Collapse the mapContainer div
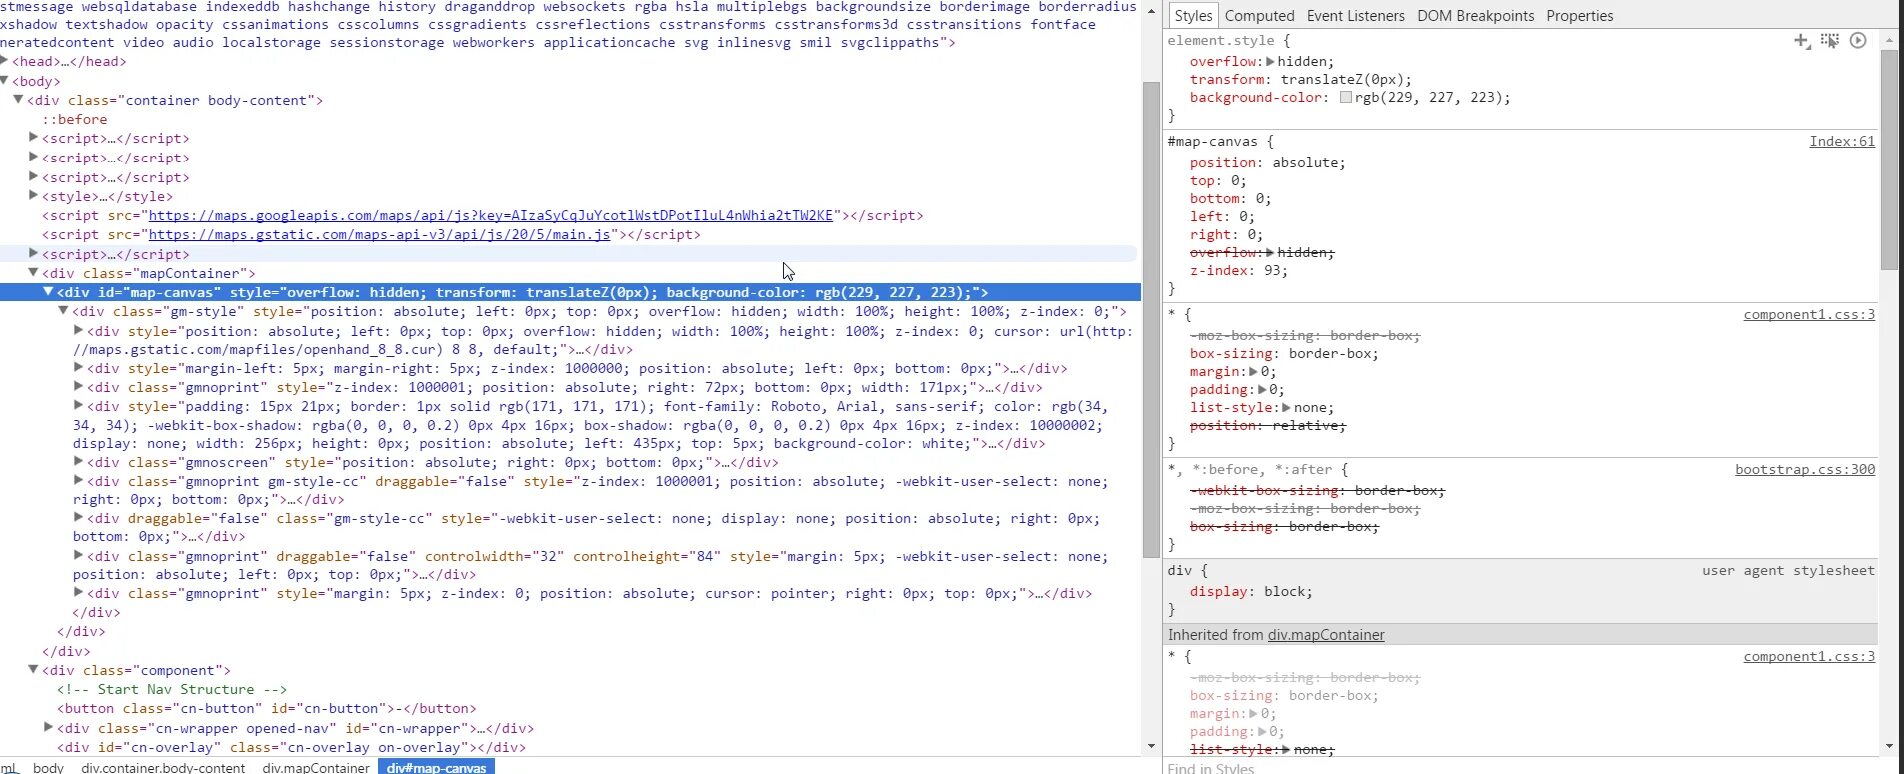1904x774 pixels. 33,272
